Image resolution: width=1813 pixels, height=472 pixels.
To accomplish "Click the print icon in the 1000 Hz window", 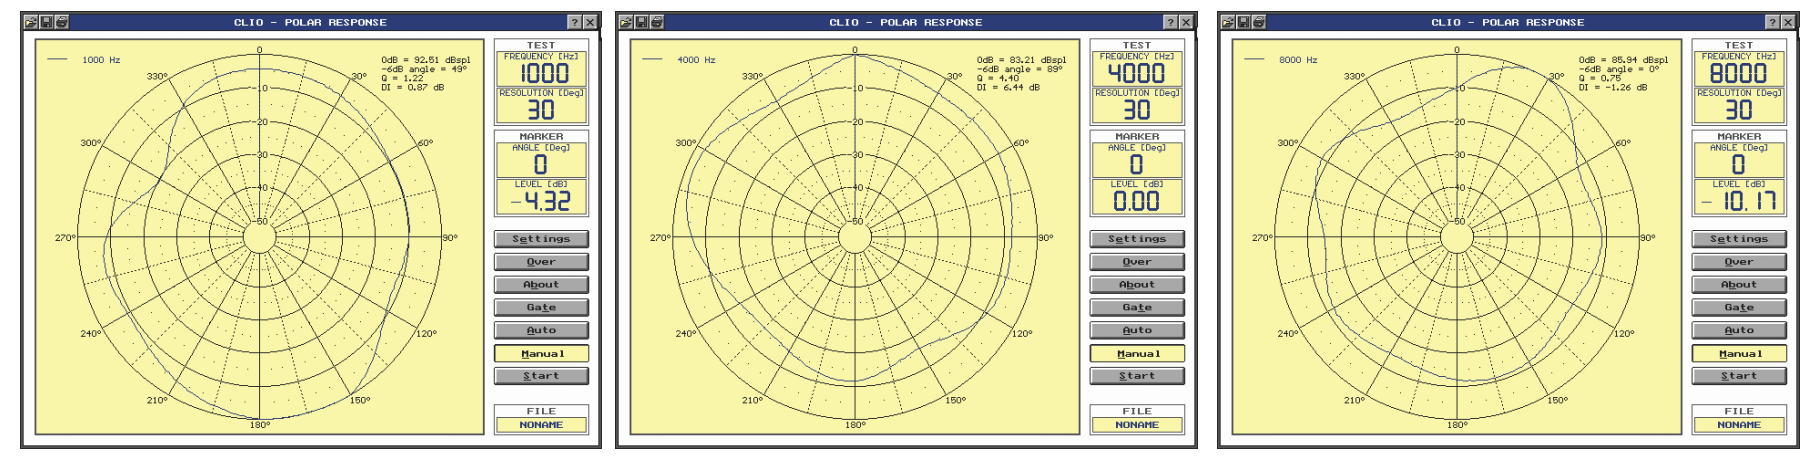I will click(x=62, y=22).
